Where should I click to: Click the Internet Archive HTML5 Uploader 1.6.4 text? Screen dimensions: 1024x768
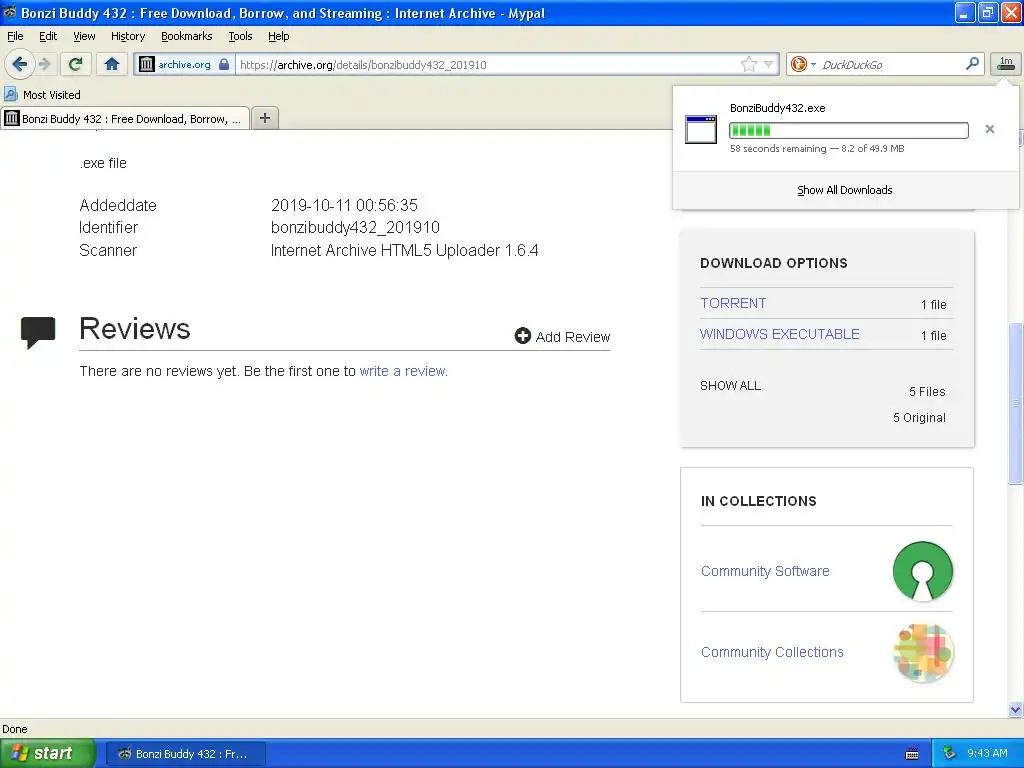point(404,250)
